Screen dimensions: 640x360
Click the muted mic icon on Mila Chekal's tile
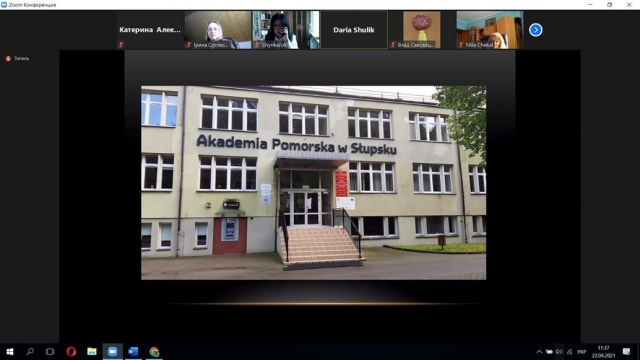click(x=461, y=44)
